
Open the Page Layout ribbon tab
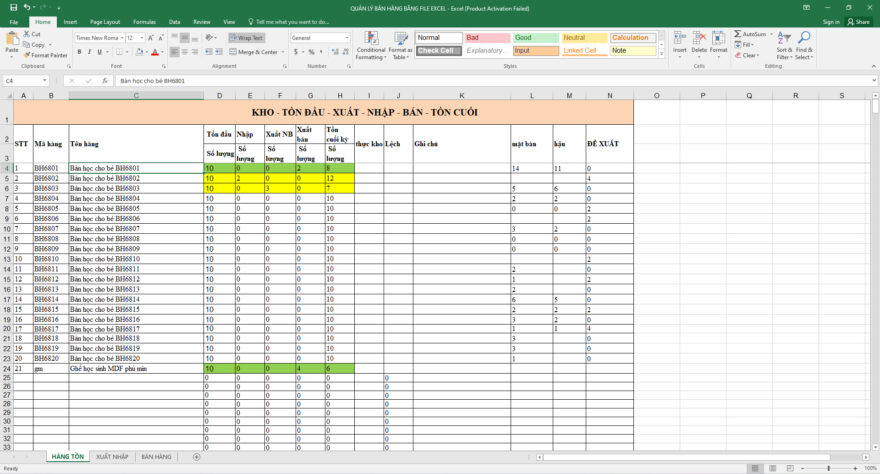[x=104, y=21]
